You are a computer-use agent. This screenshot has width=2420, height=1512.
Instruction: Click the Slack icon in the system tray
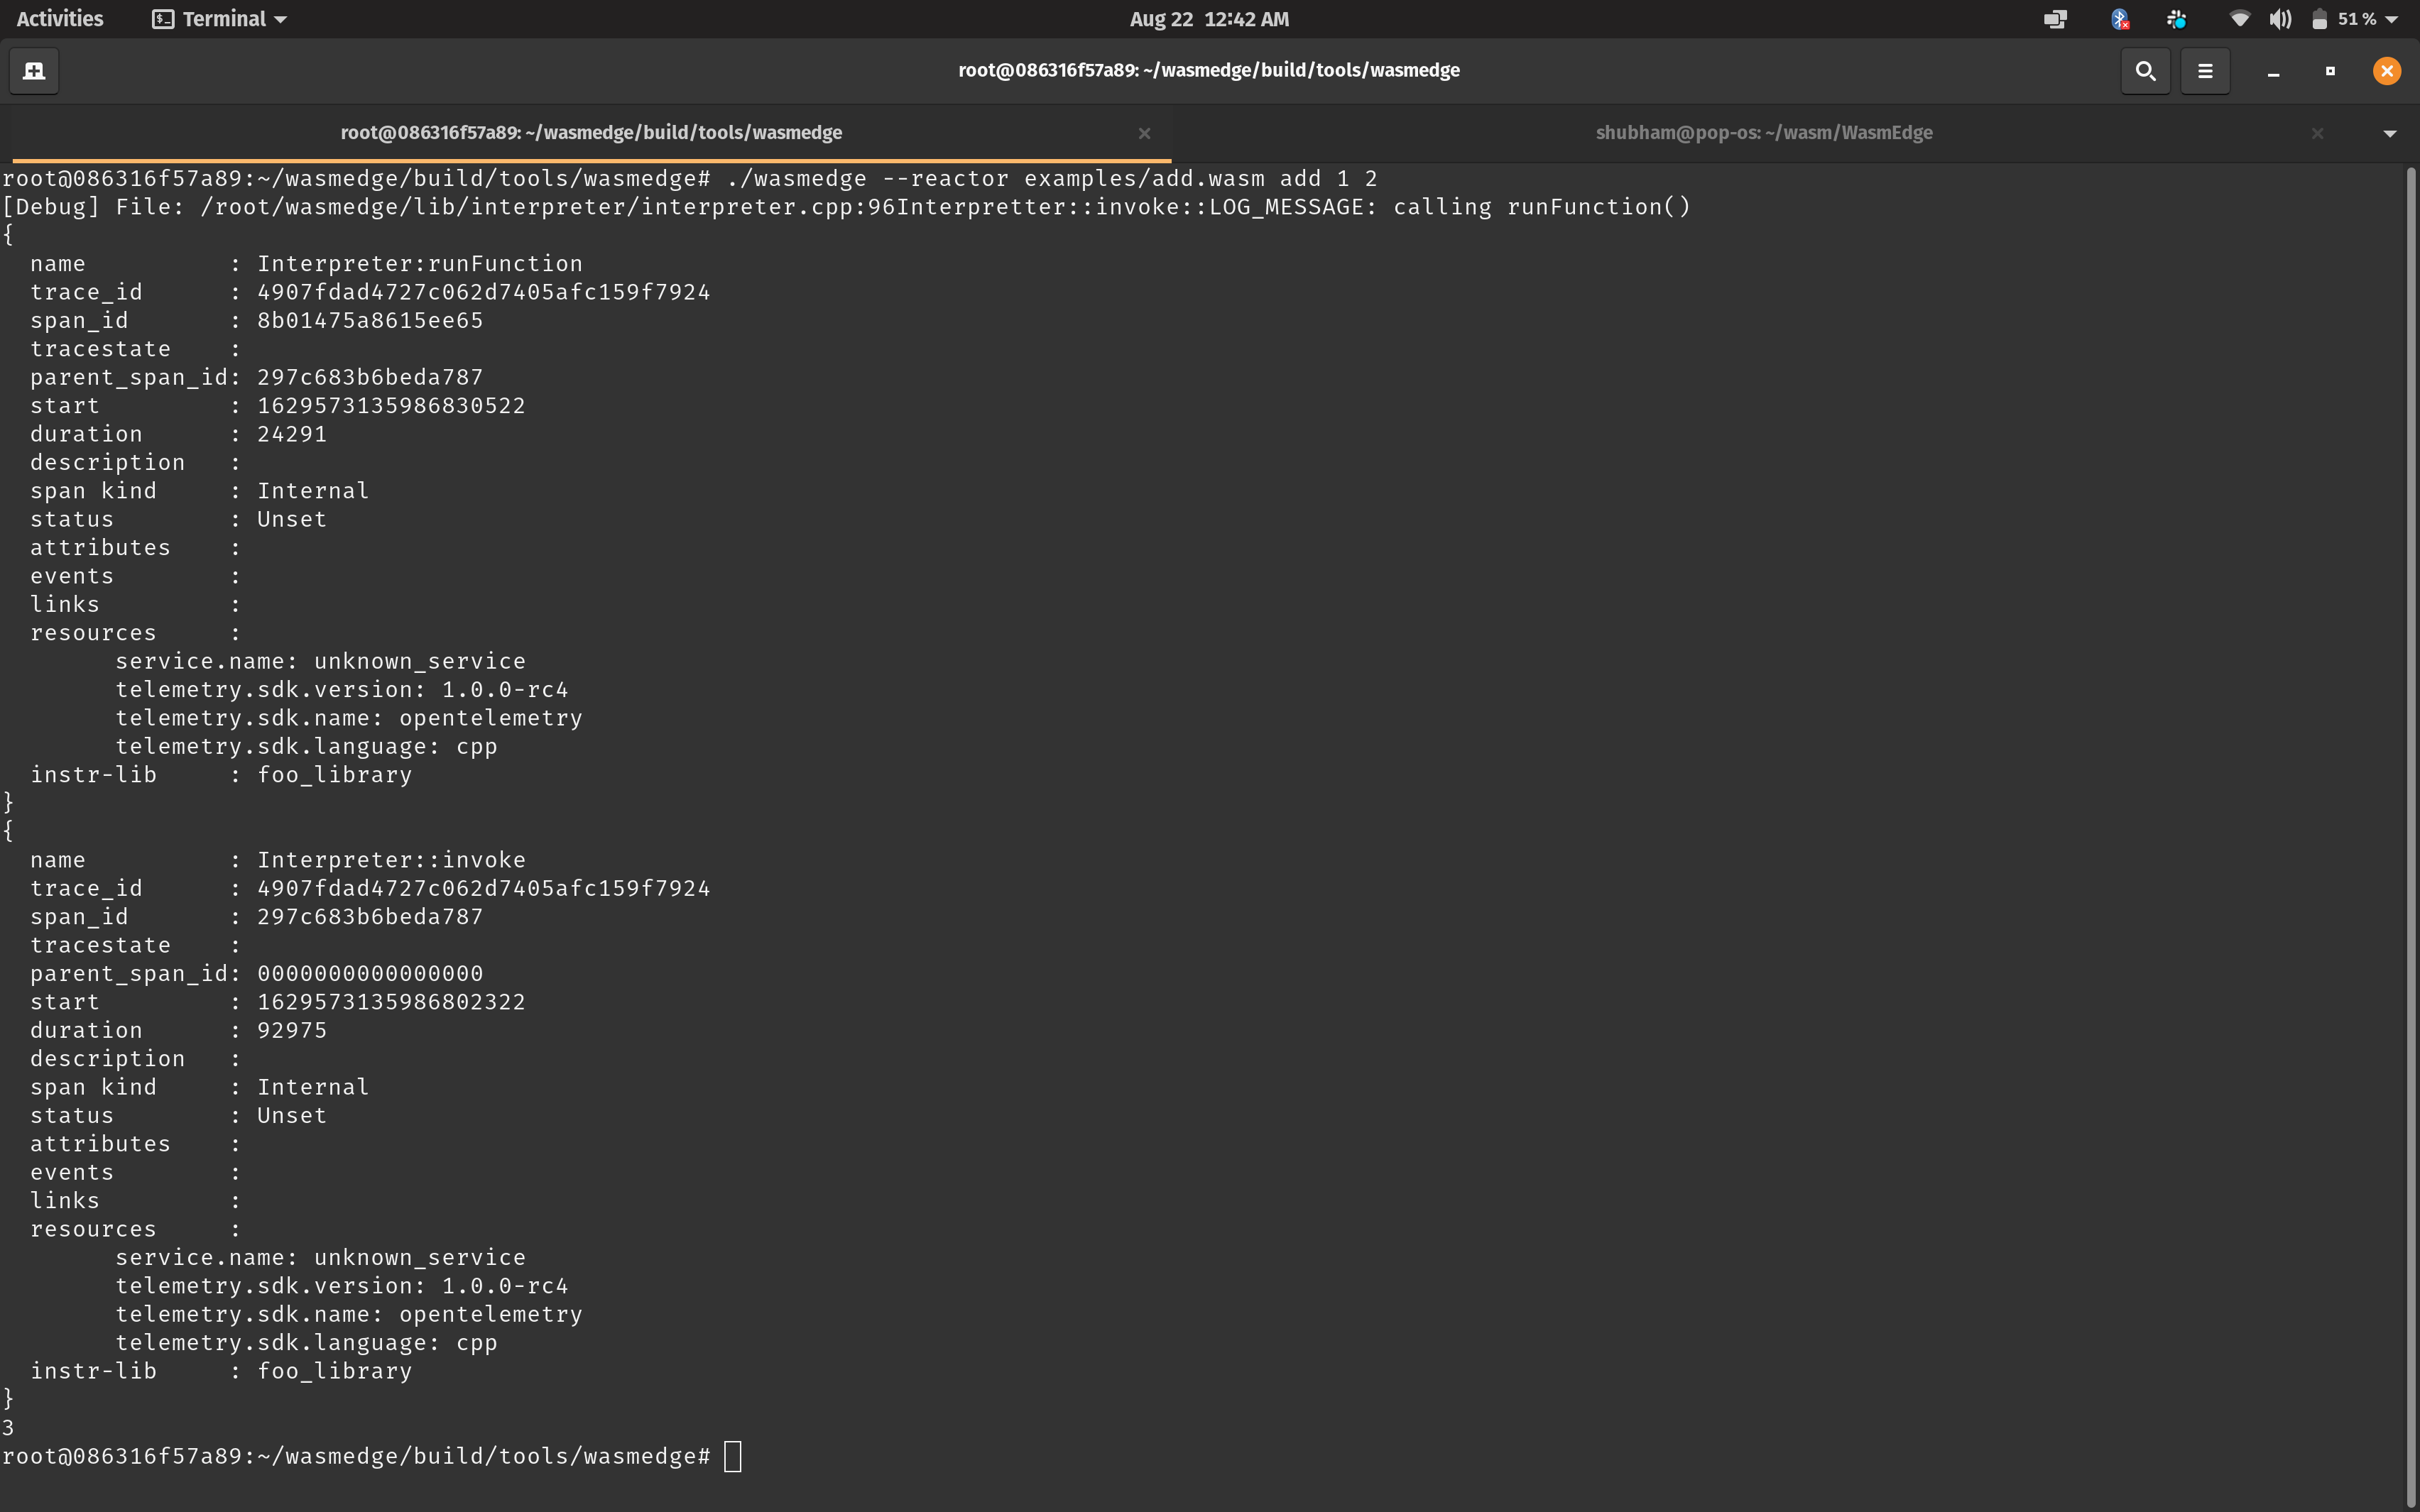tap(2177, 18)
